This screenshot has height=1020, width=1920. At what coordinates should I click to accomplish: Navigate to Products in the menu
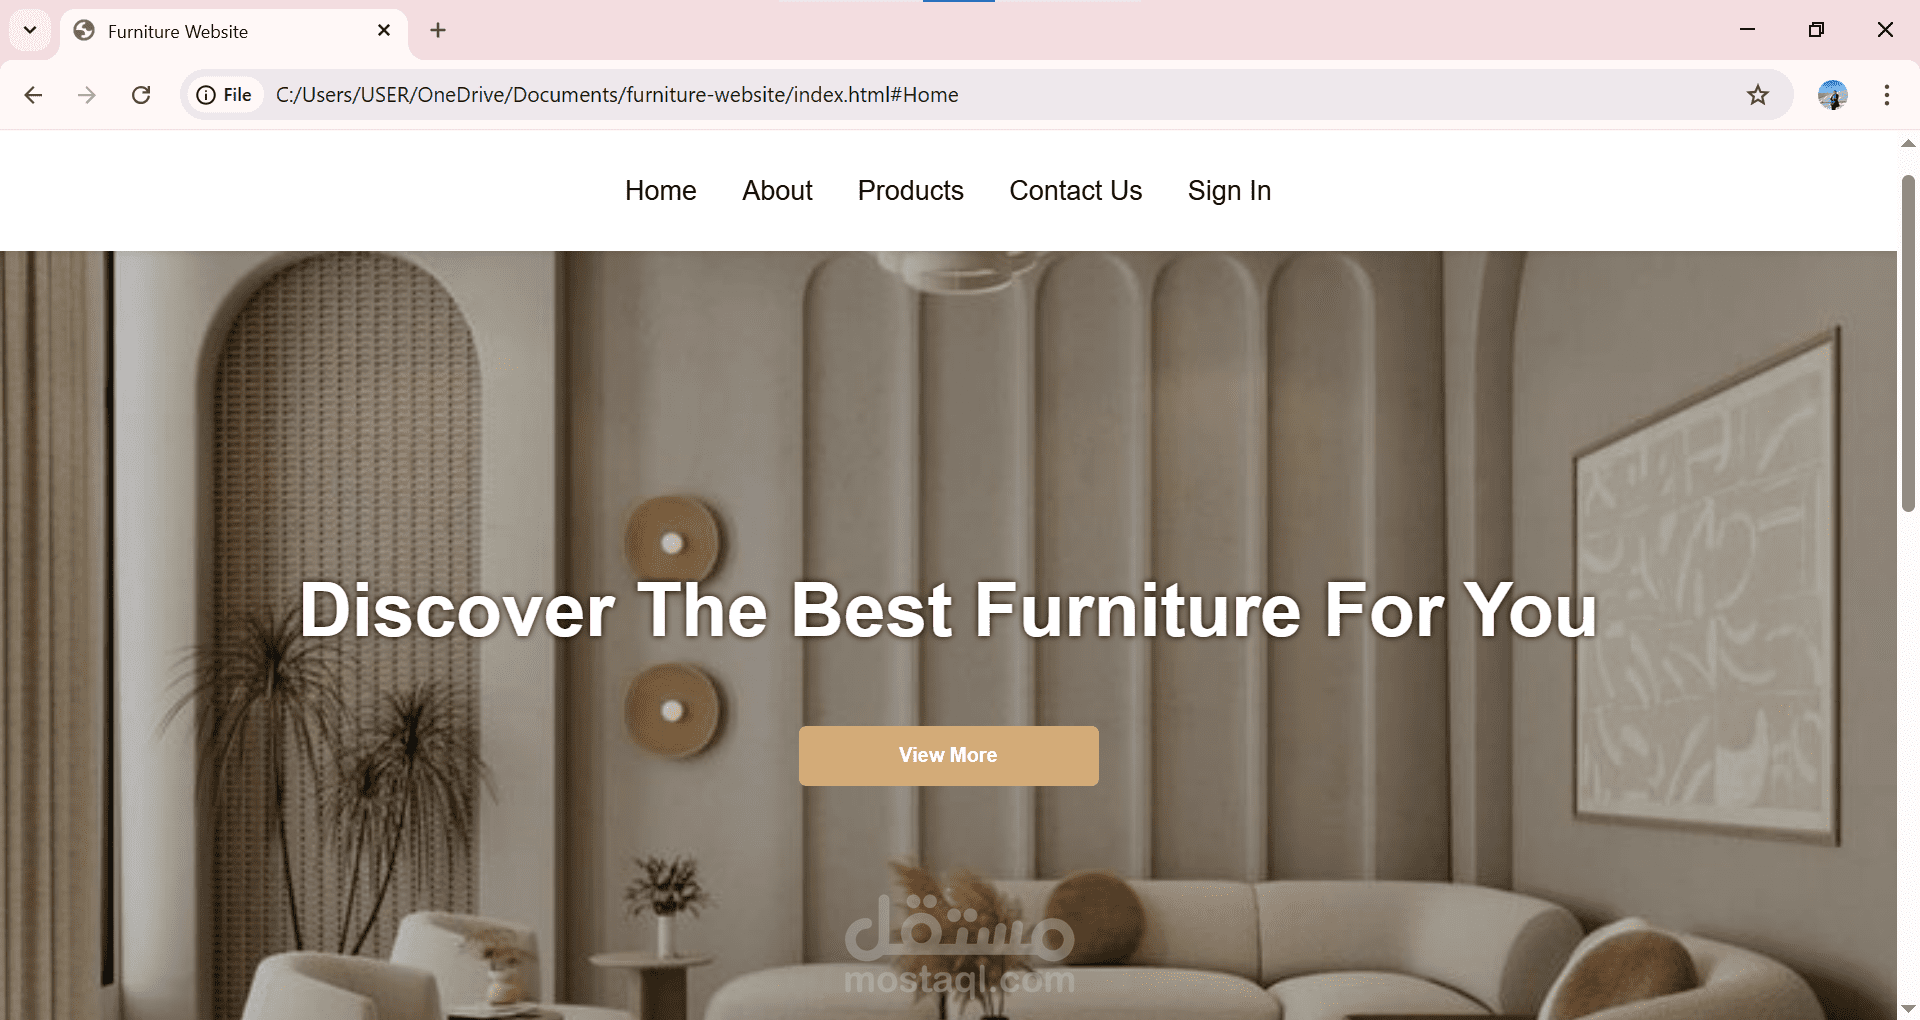910,191
